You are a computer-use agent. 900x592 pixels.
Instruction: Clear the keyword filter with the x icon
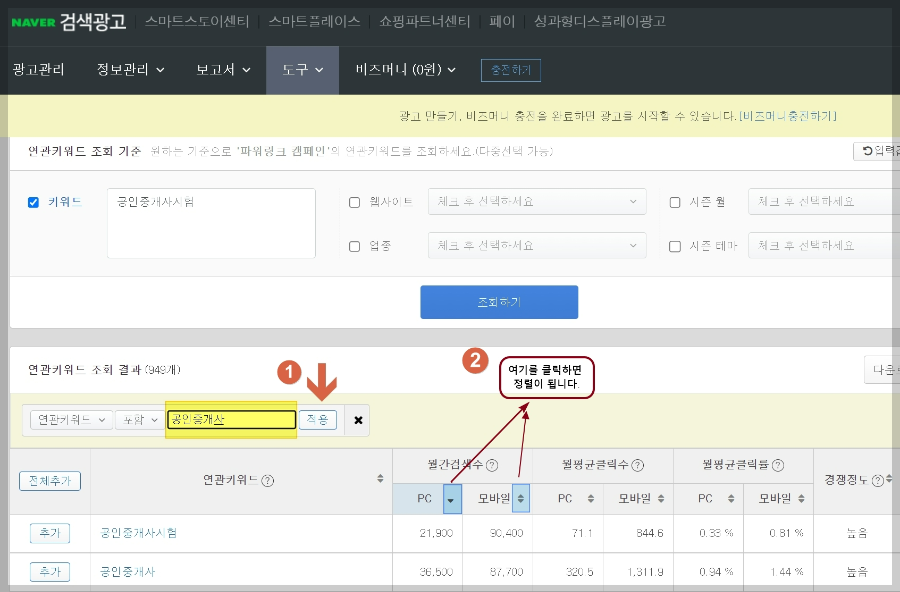(x=357, y=420)
